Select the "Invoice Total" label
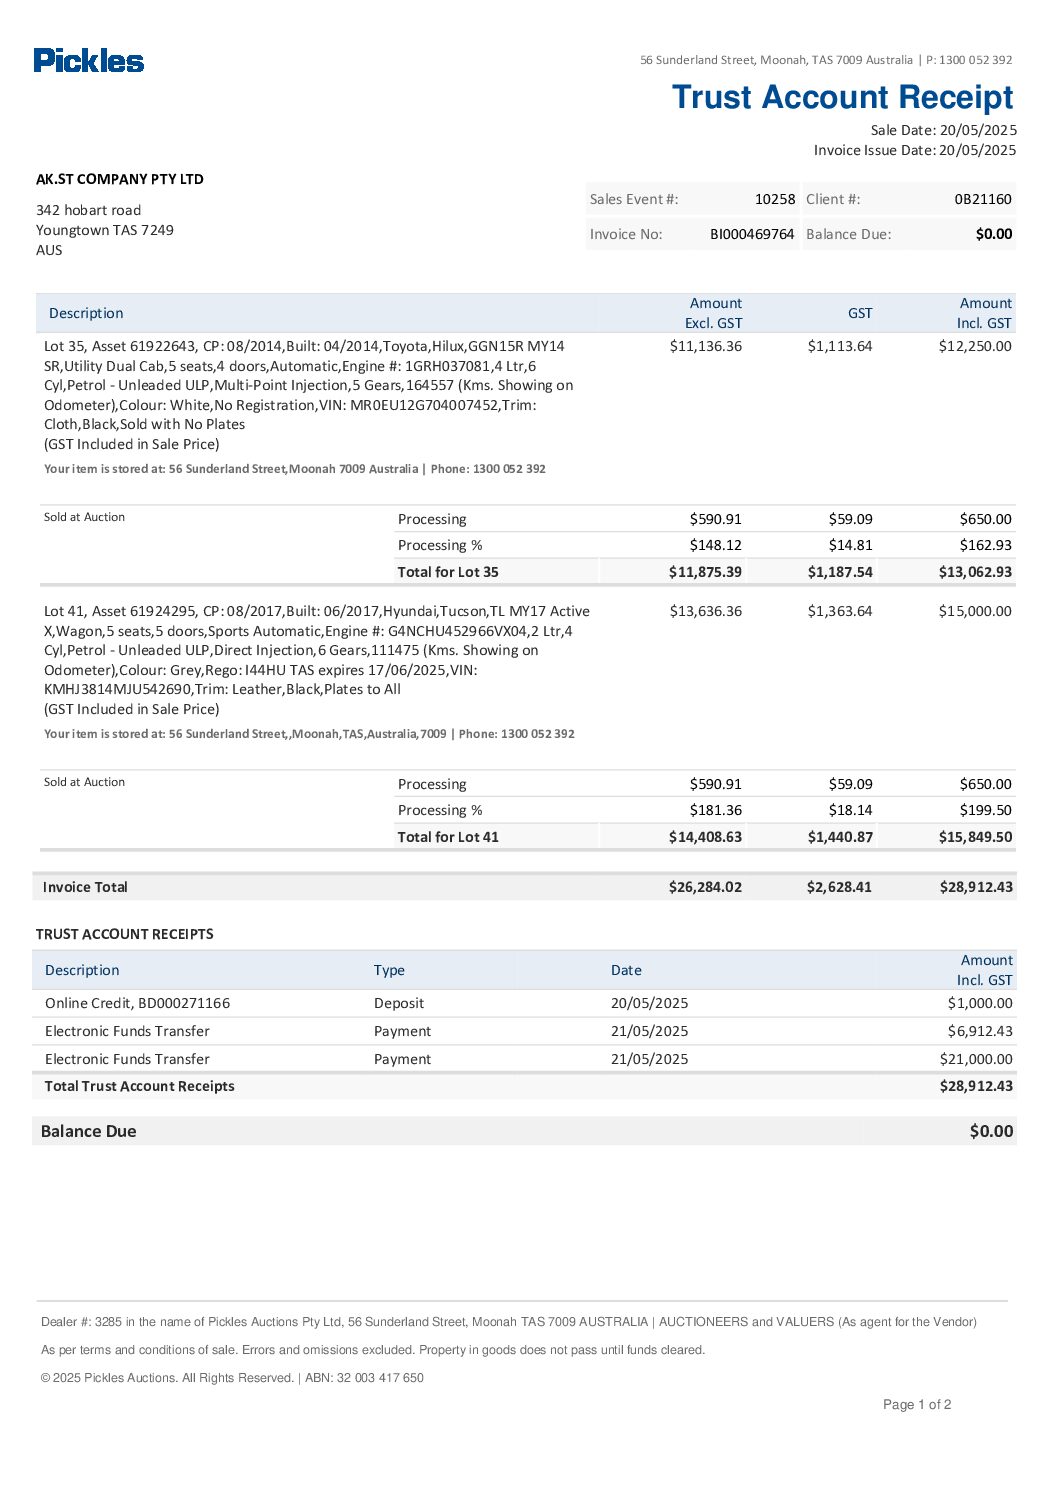This screenshot has height=1497, width=1059. [86, 887]
